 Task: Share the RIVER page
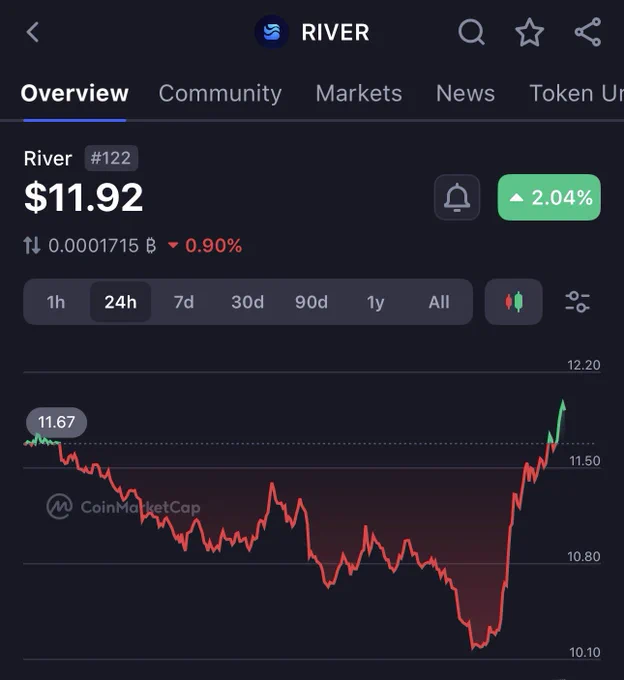tap(588, 32)
